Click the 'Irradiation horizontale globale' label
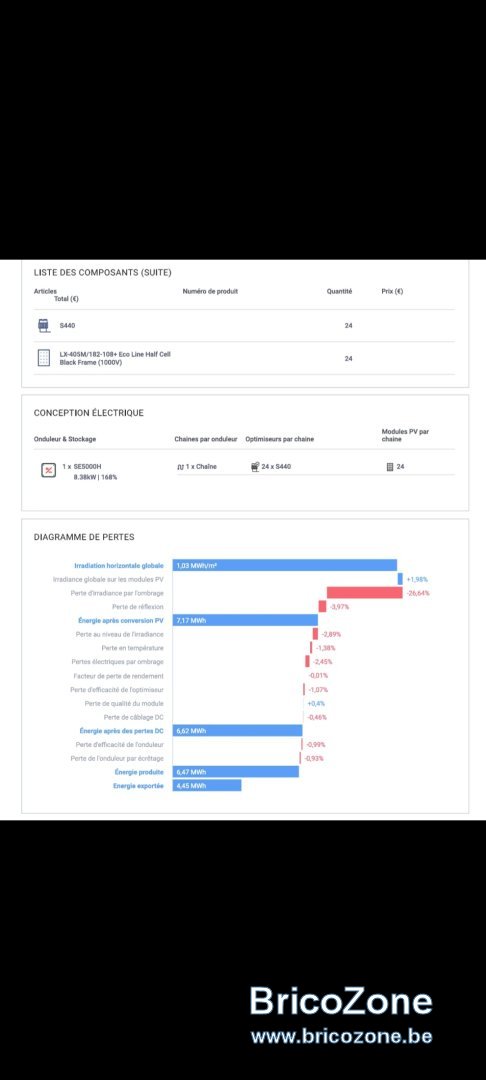Image resolution: width=486 pixels, height=1080 pixels. [119, 565]
